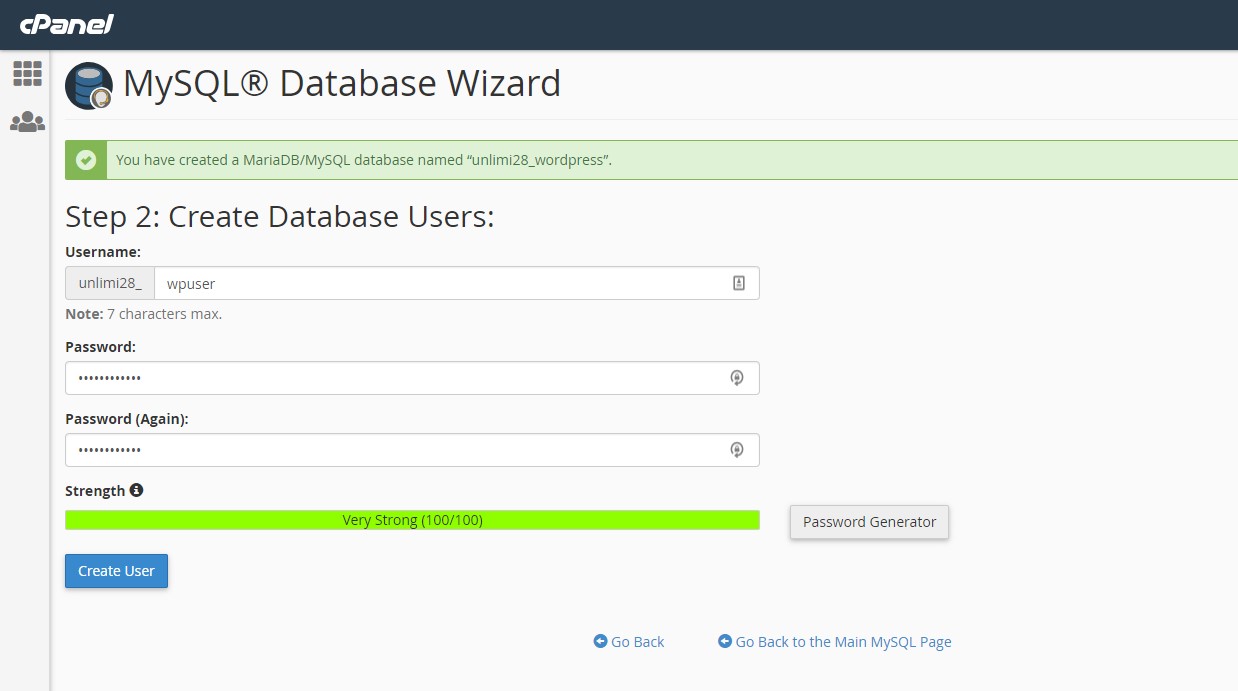The height and width of the screenshot is (691, 1238).
Task: Toggle the padlock reveal icon on Password field
Action: point(737,378)
